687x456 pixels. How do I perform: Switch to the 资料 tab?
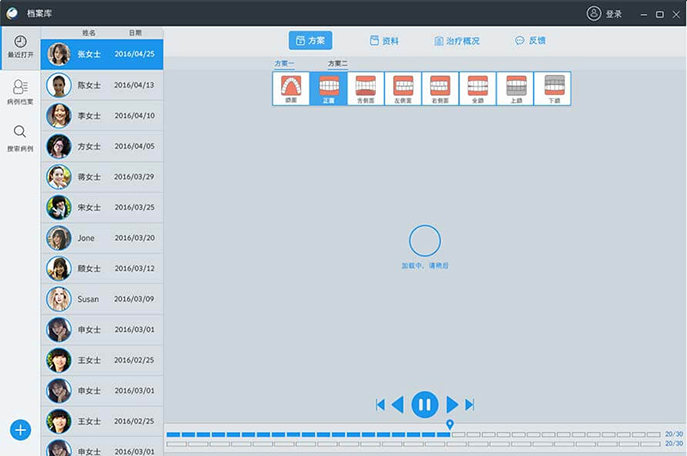(x=383, y=41)
